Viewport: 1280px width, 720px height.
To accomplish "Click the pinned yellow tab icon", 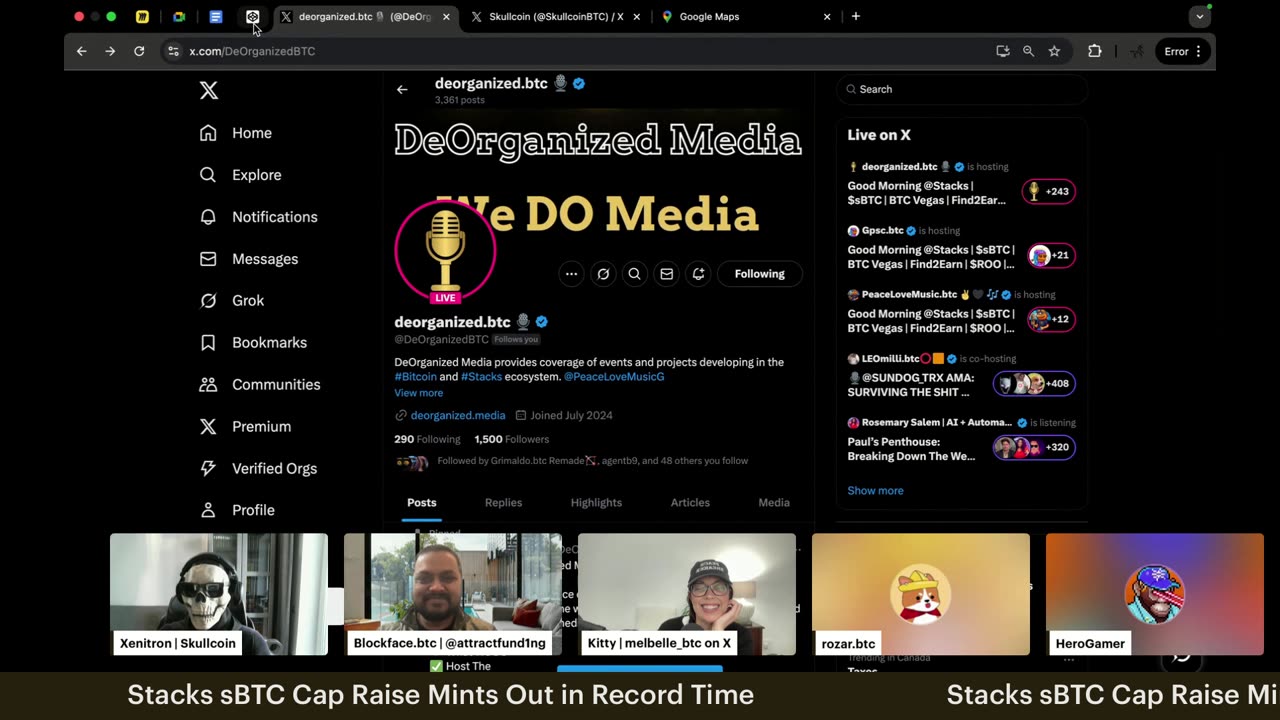I will pos(142,16).
